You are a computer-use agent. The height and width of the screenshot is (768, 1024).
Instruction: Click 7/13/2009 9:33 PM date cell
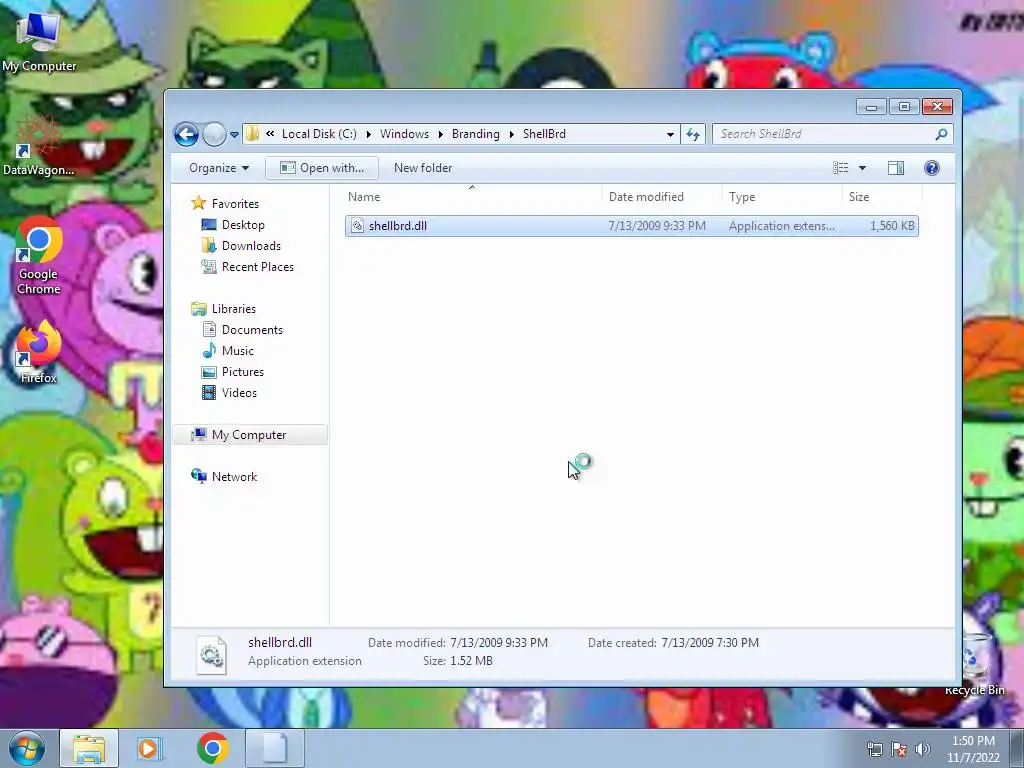click(657, 226)
